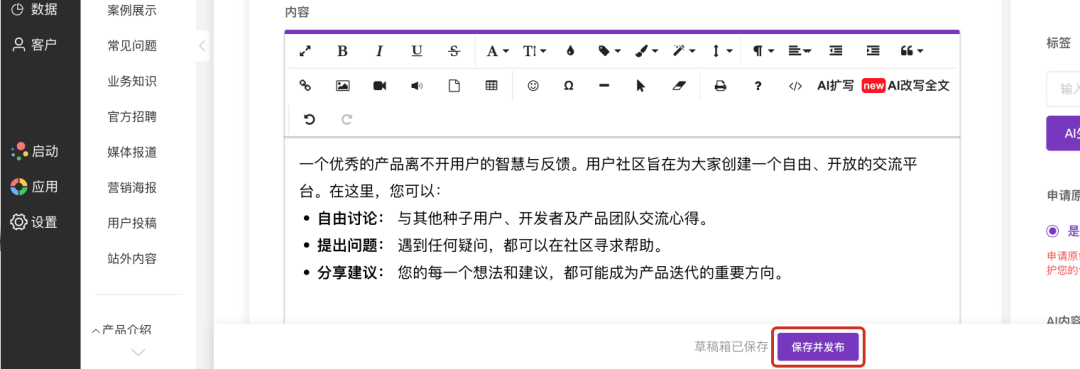
Task: Click the 草稿箱已保存 status text
Action: [731, 348]
